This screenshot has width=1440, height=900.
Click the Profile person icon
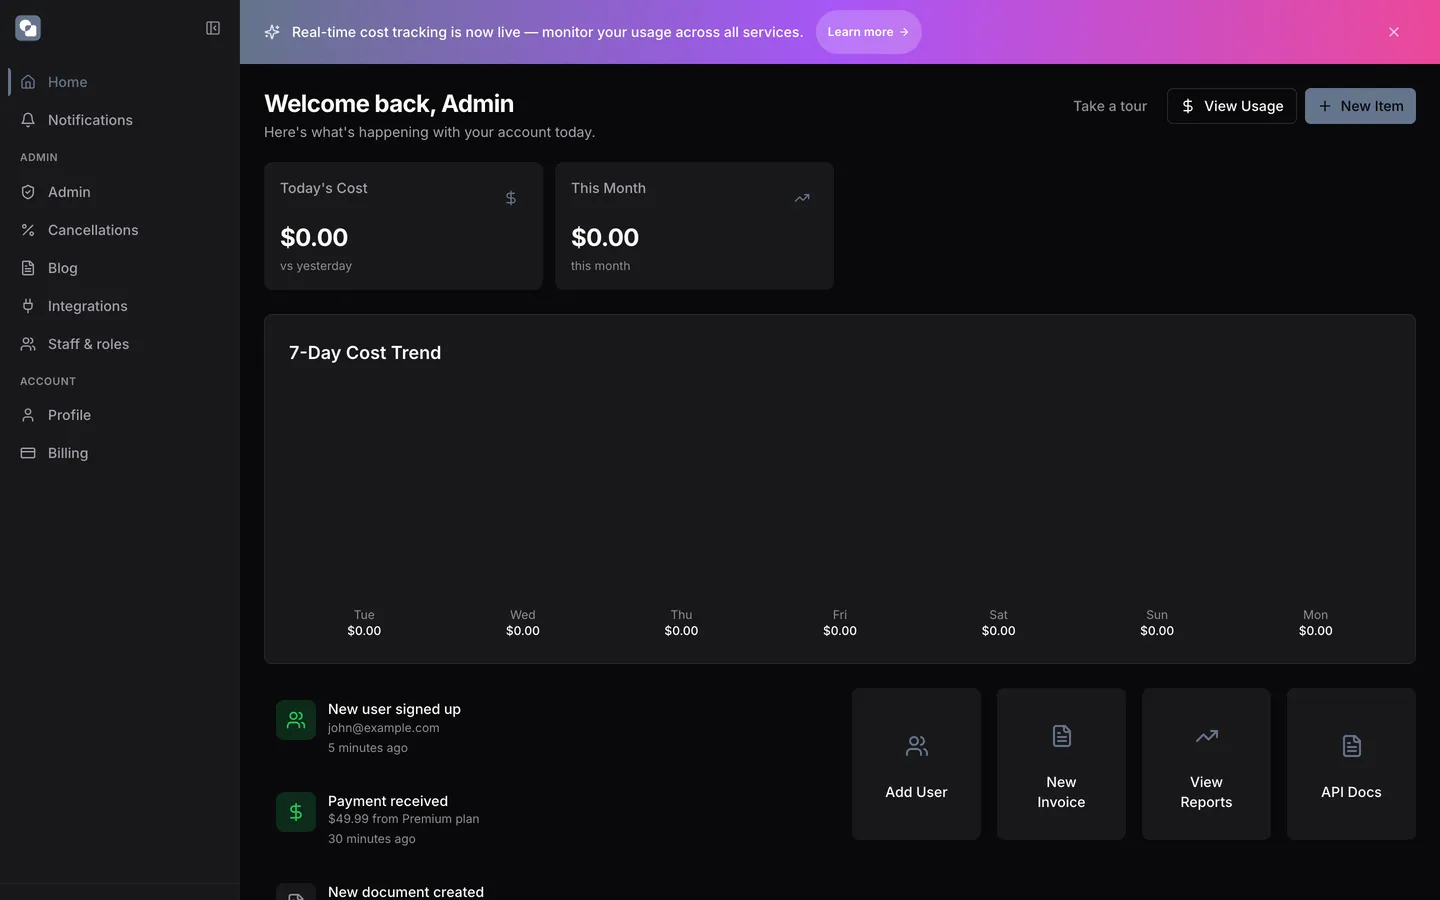pyautogui.click(x=28, y=415)
